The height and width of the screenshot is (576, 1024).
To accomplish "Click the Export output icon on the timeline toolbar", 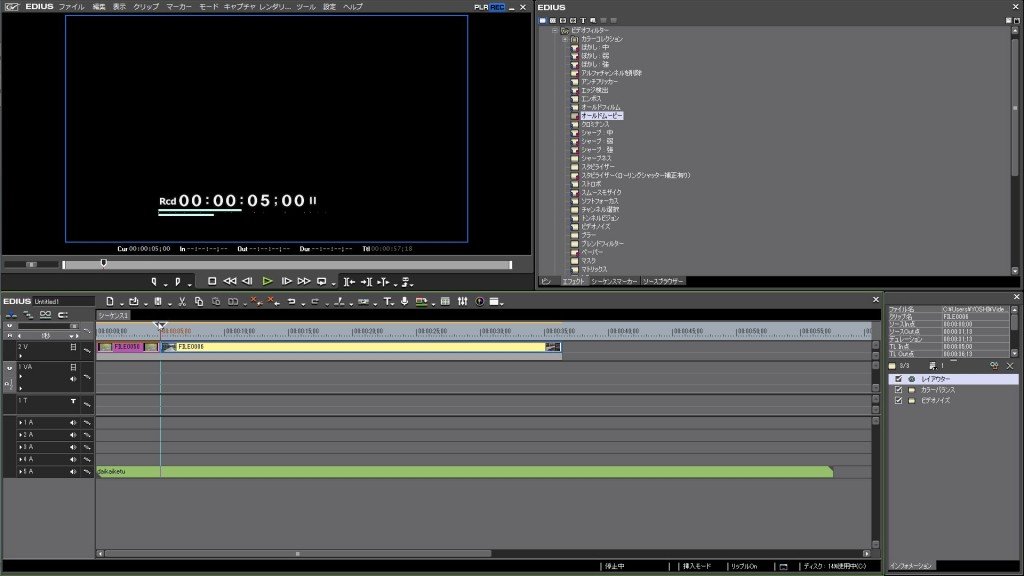I will (421, 301).
